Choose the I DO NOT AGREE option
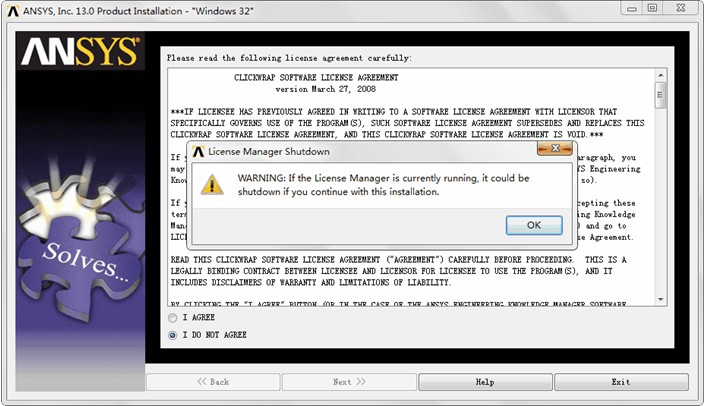The width and height of the screenshot is (704, 406). coord(172,335)
